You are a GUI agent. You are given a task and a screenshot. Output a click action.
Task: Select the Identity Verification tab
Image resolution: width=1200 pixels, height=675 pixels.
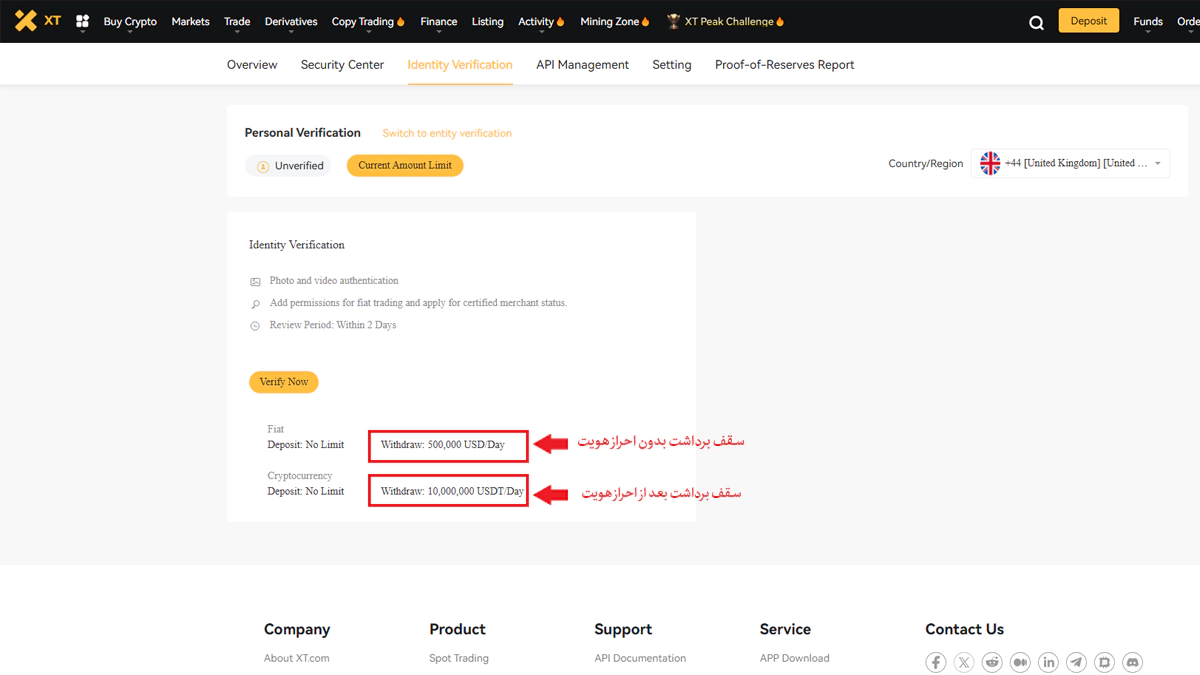[460, 64]
